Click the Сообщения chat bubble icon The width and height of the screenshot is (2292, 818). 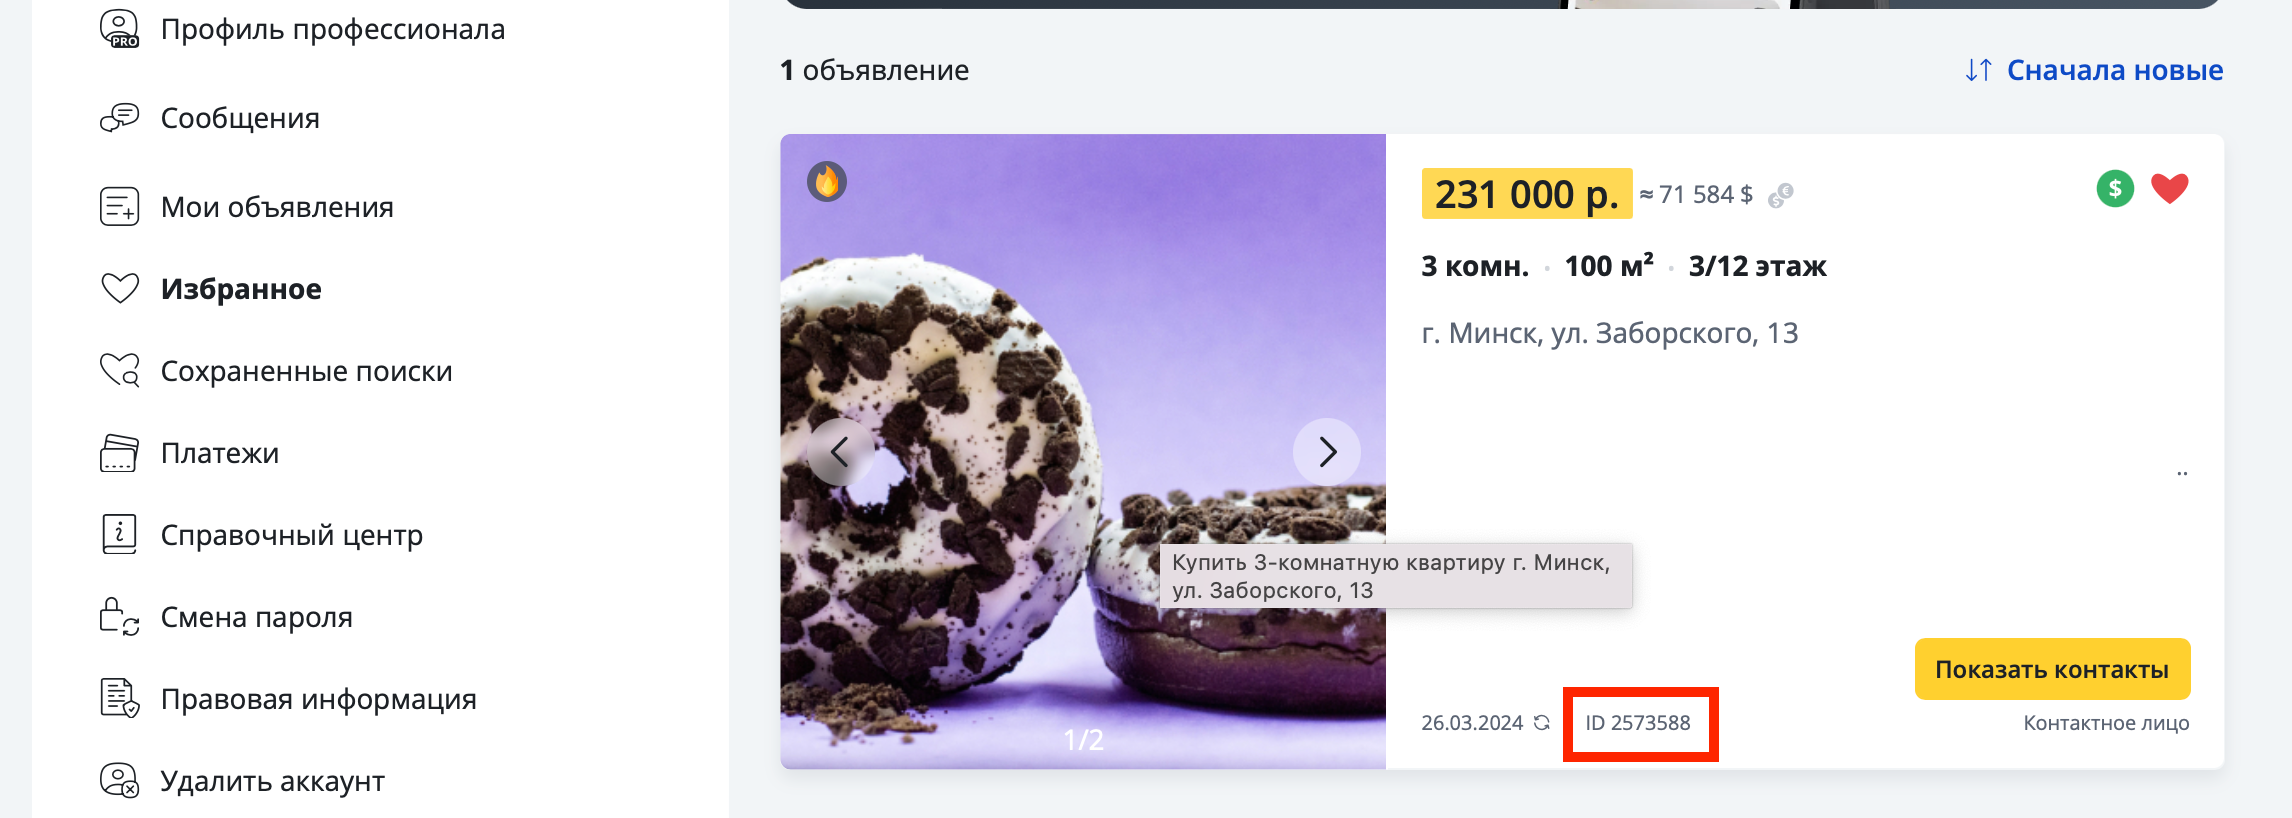[x=120, y=118]
